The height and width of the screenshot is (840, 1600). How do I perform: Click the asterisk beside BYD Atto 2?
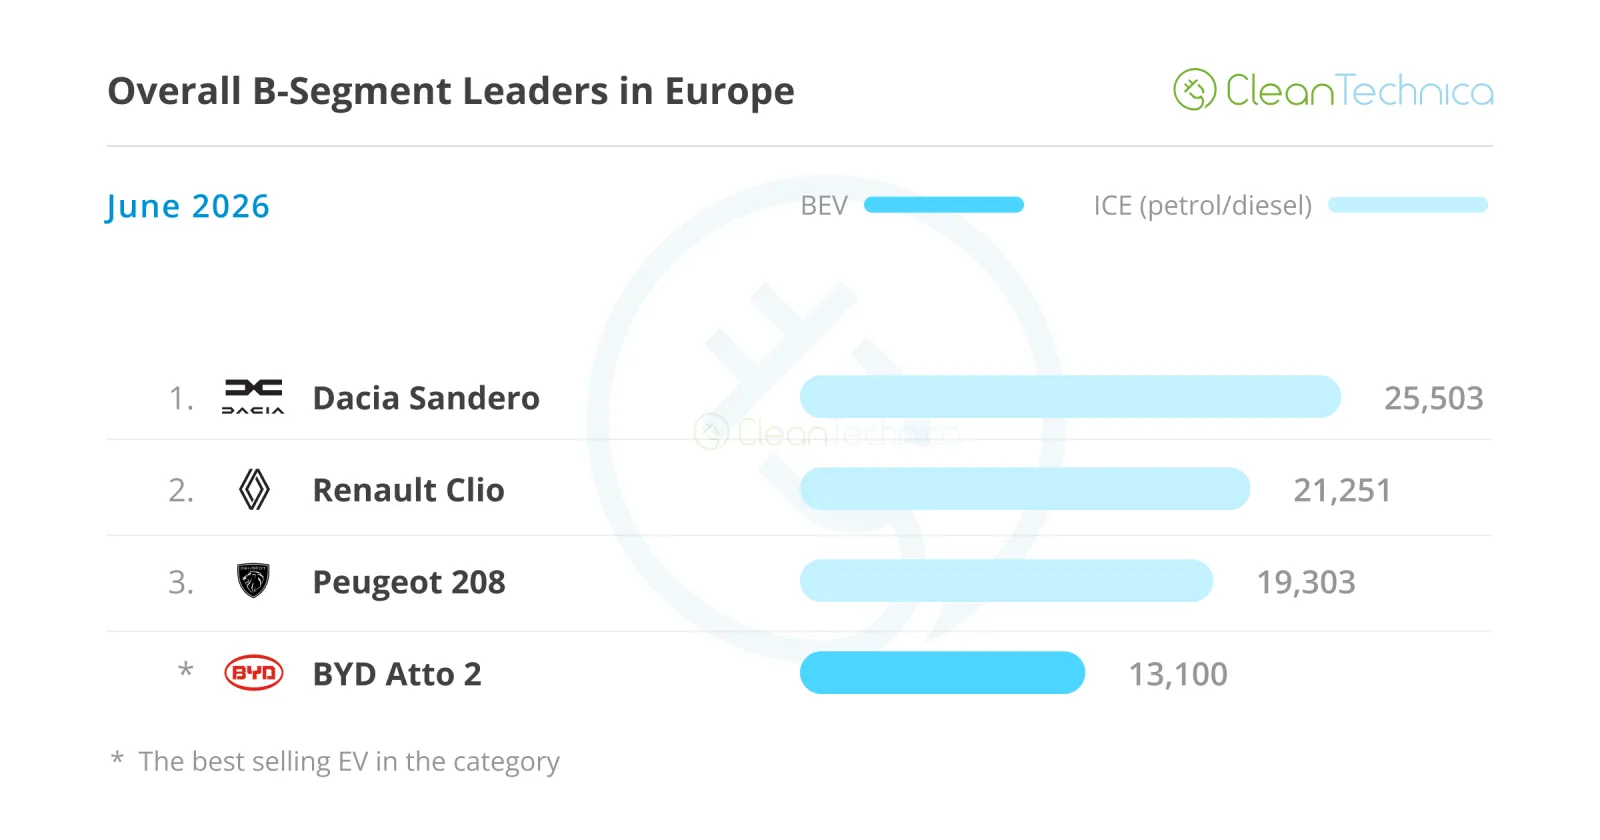pyautogui.click(x=185, y=670)
